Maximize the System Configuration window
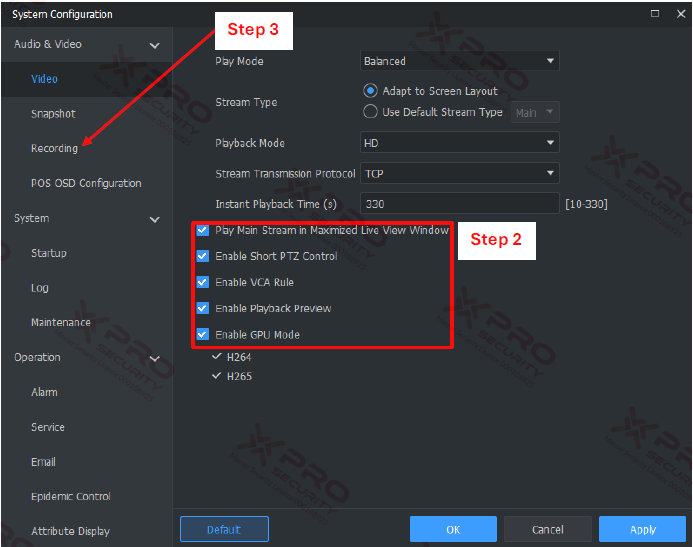Viewport: 693px width, 547px height. 655,14
